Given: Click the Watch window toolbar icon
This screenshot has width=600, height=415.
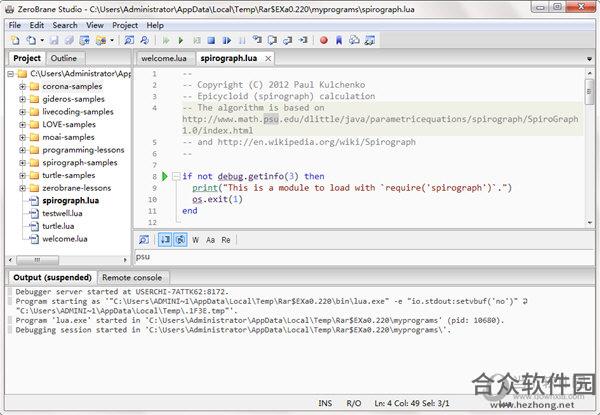Looking at the screenshot, I should [370, 40].
